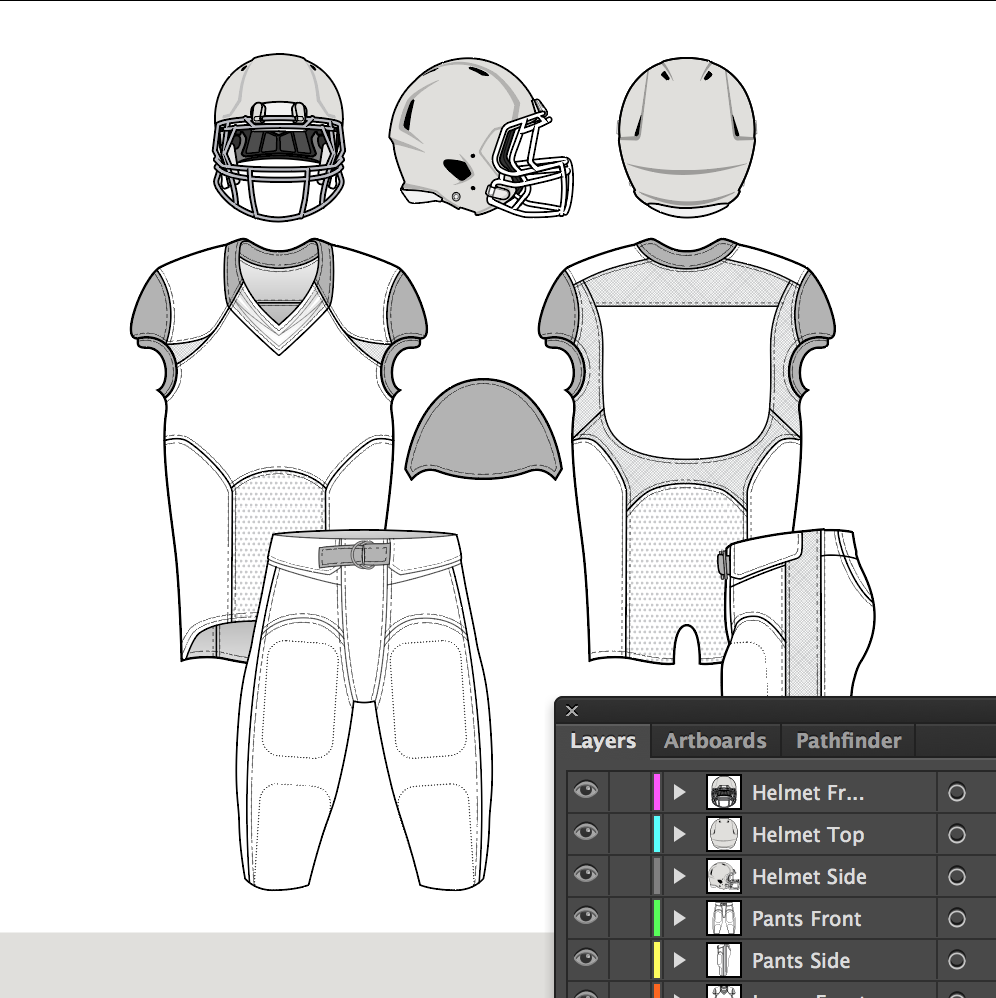Expand the Helmet Side layer

681,876
